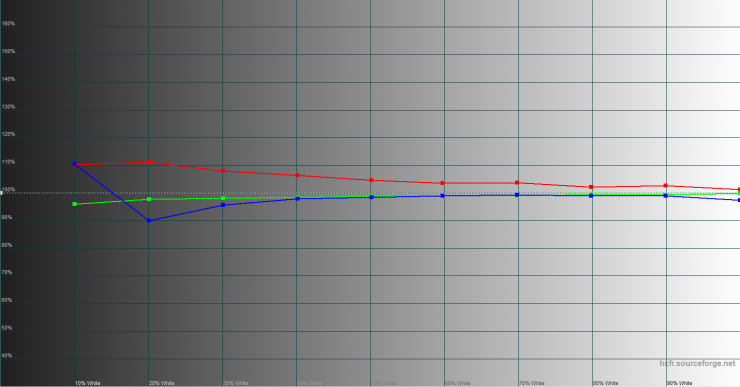The width and height of the screenshot is (740, 387).
Task: Click the 10% White axis label
Action: pos(87,383)
